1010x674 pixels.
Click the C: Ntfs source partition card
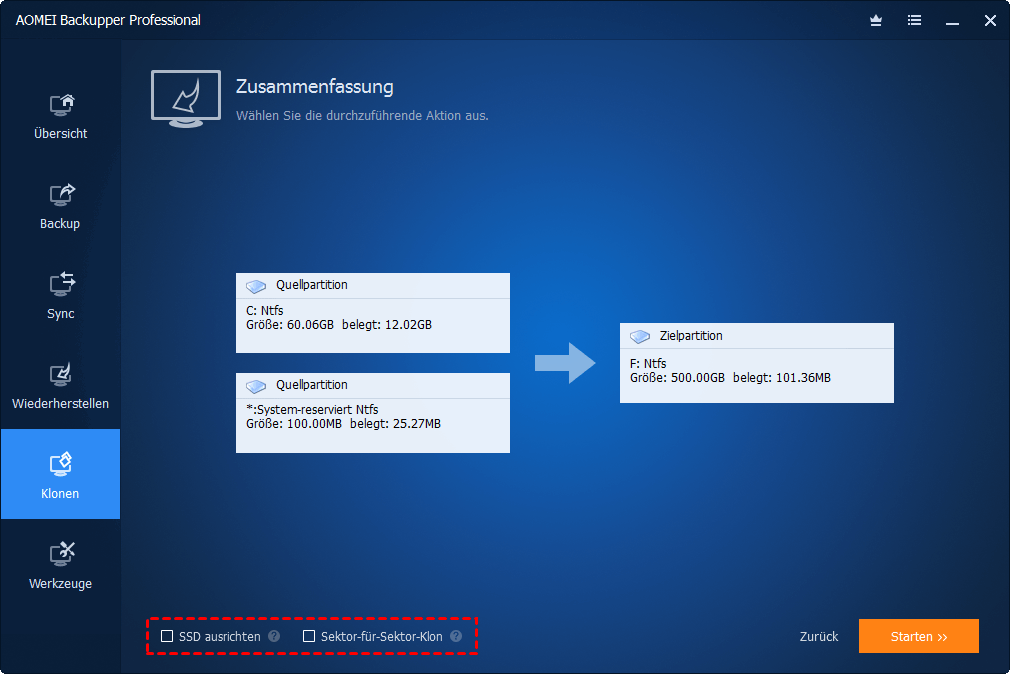(x=373, y=313)
